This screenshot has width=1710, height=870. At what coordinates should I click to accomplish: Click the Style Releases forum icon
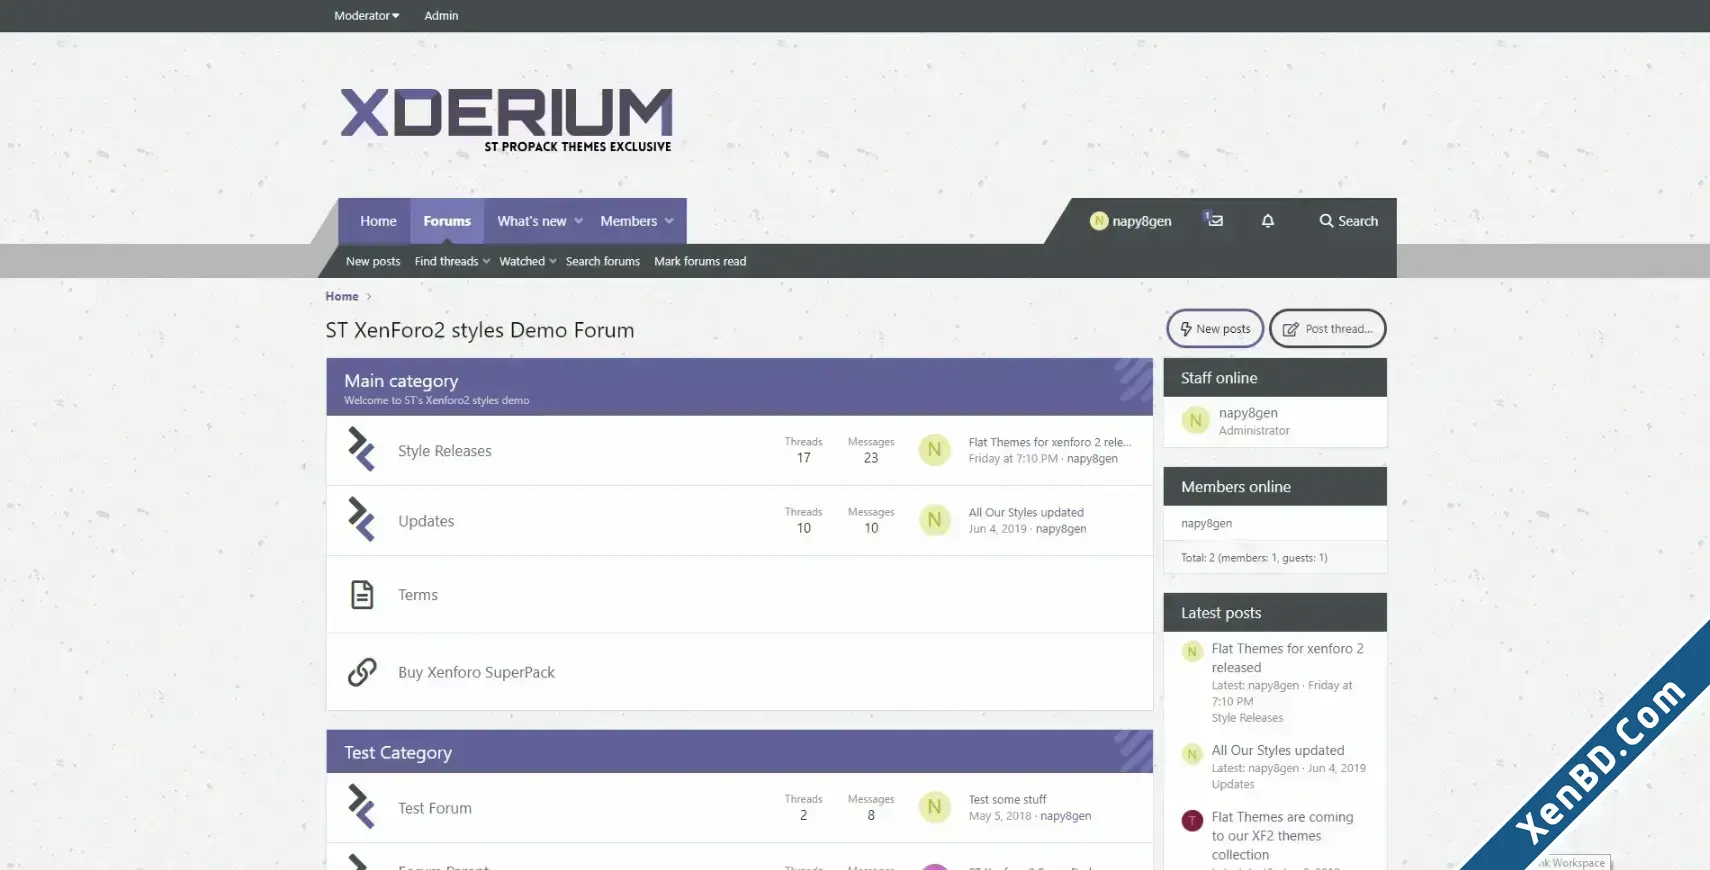(x=361, y=450)
